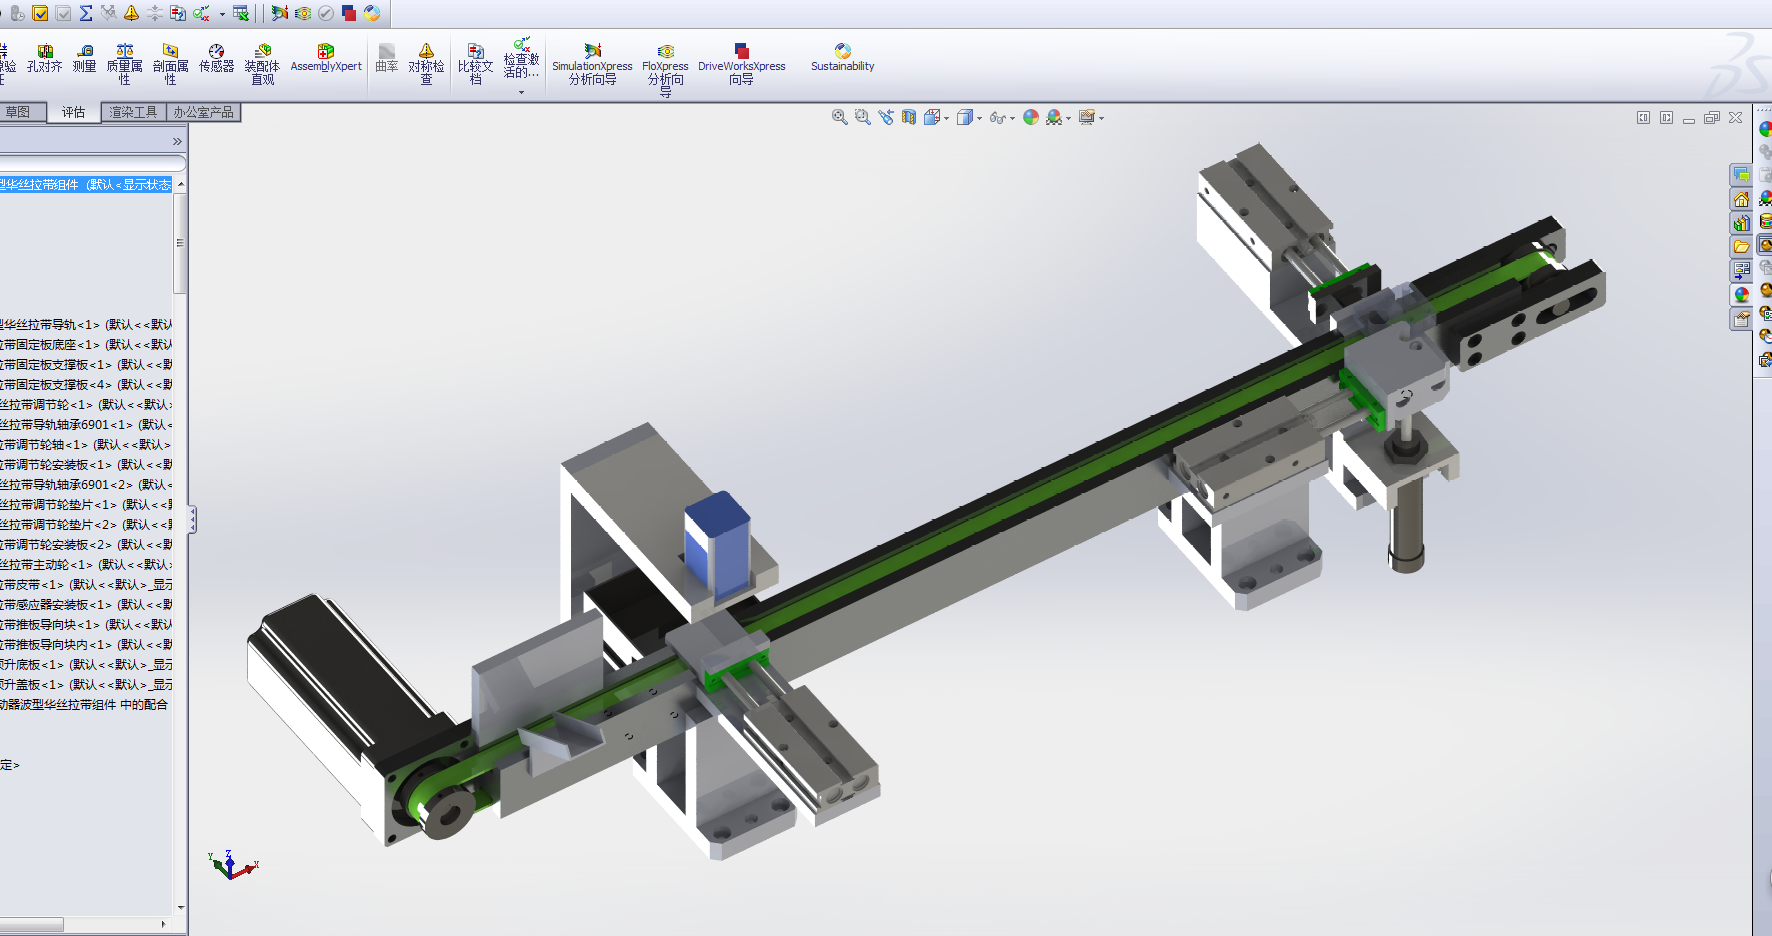1772x936 pixels.
Task: Open the 对称检查 (Symmetry Check) tool
Action: pos(426,62)
